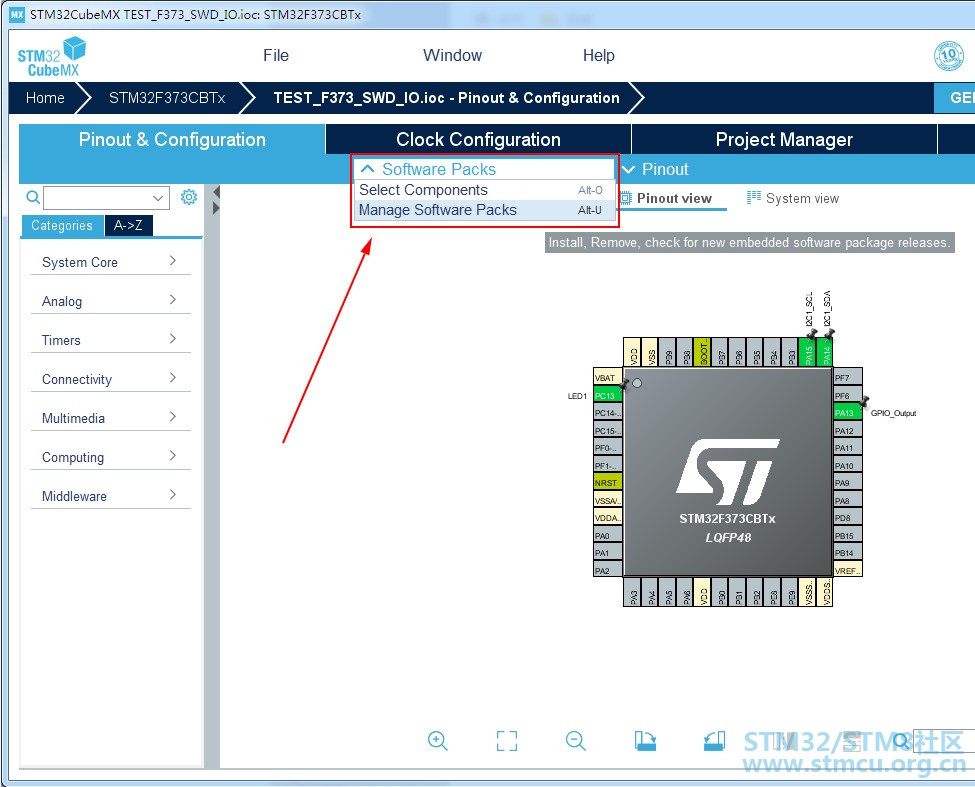Click the PA15 I2C1_SCL pin
This screenshot has width=975, height=787.
pos(808,352)
